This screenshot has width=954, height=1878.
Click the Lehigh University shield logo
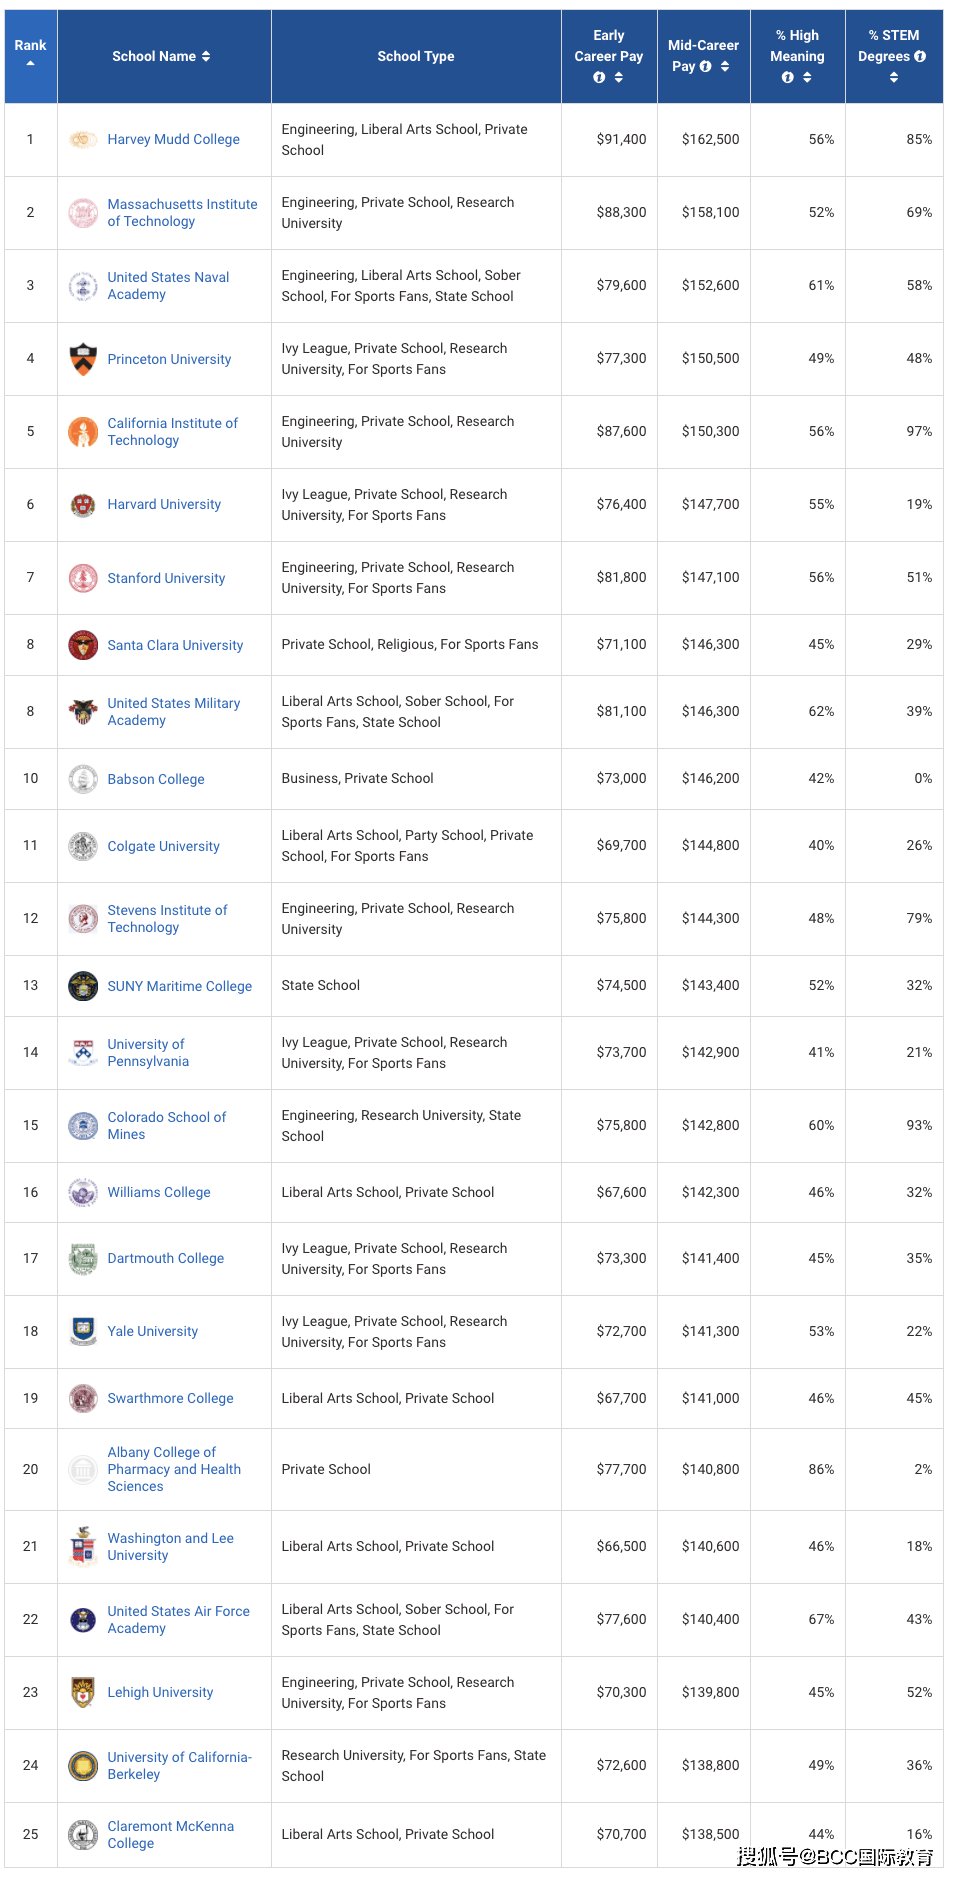pyautogui.click(x=83, y=1692)
